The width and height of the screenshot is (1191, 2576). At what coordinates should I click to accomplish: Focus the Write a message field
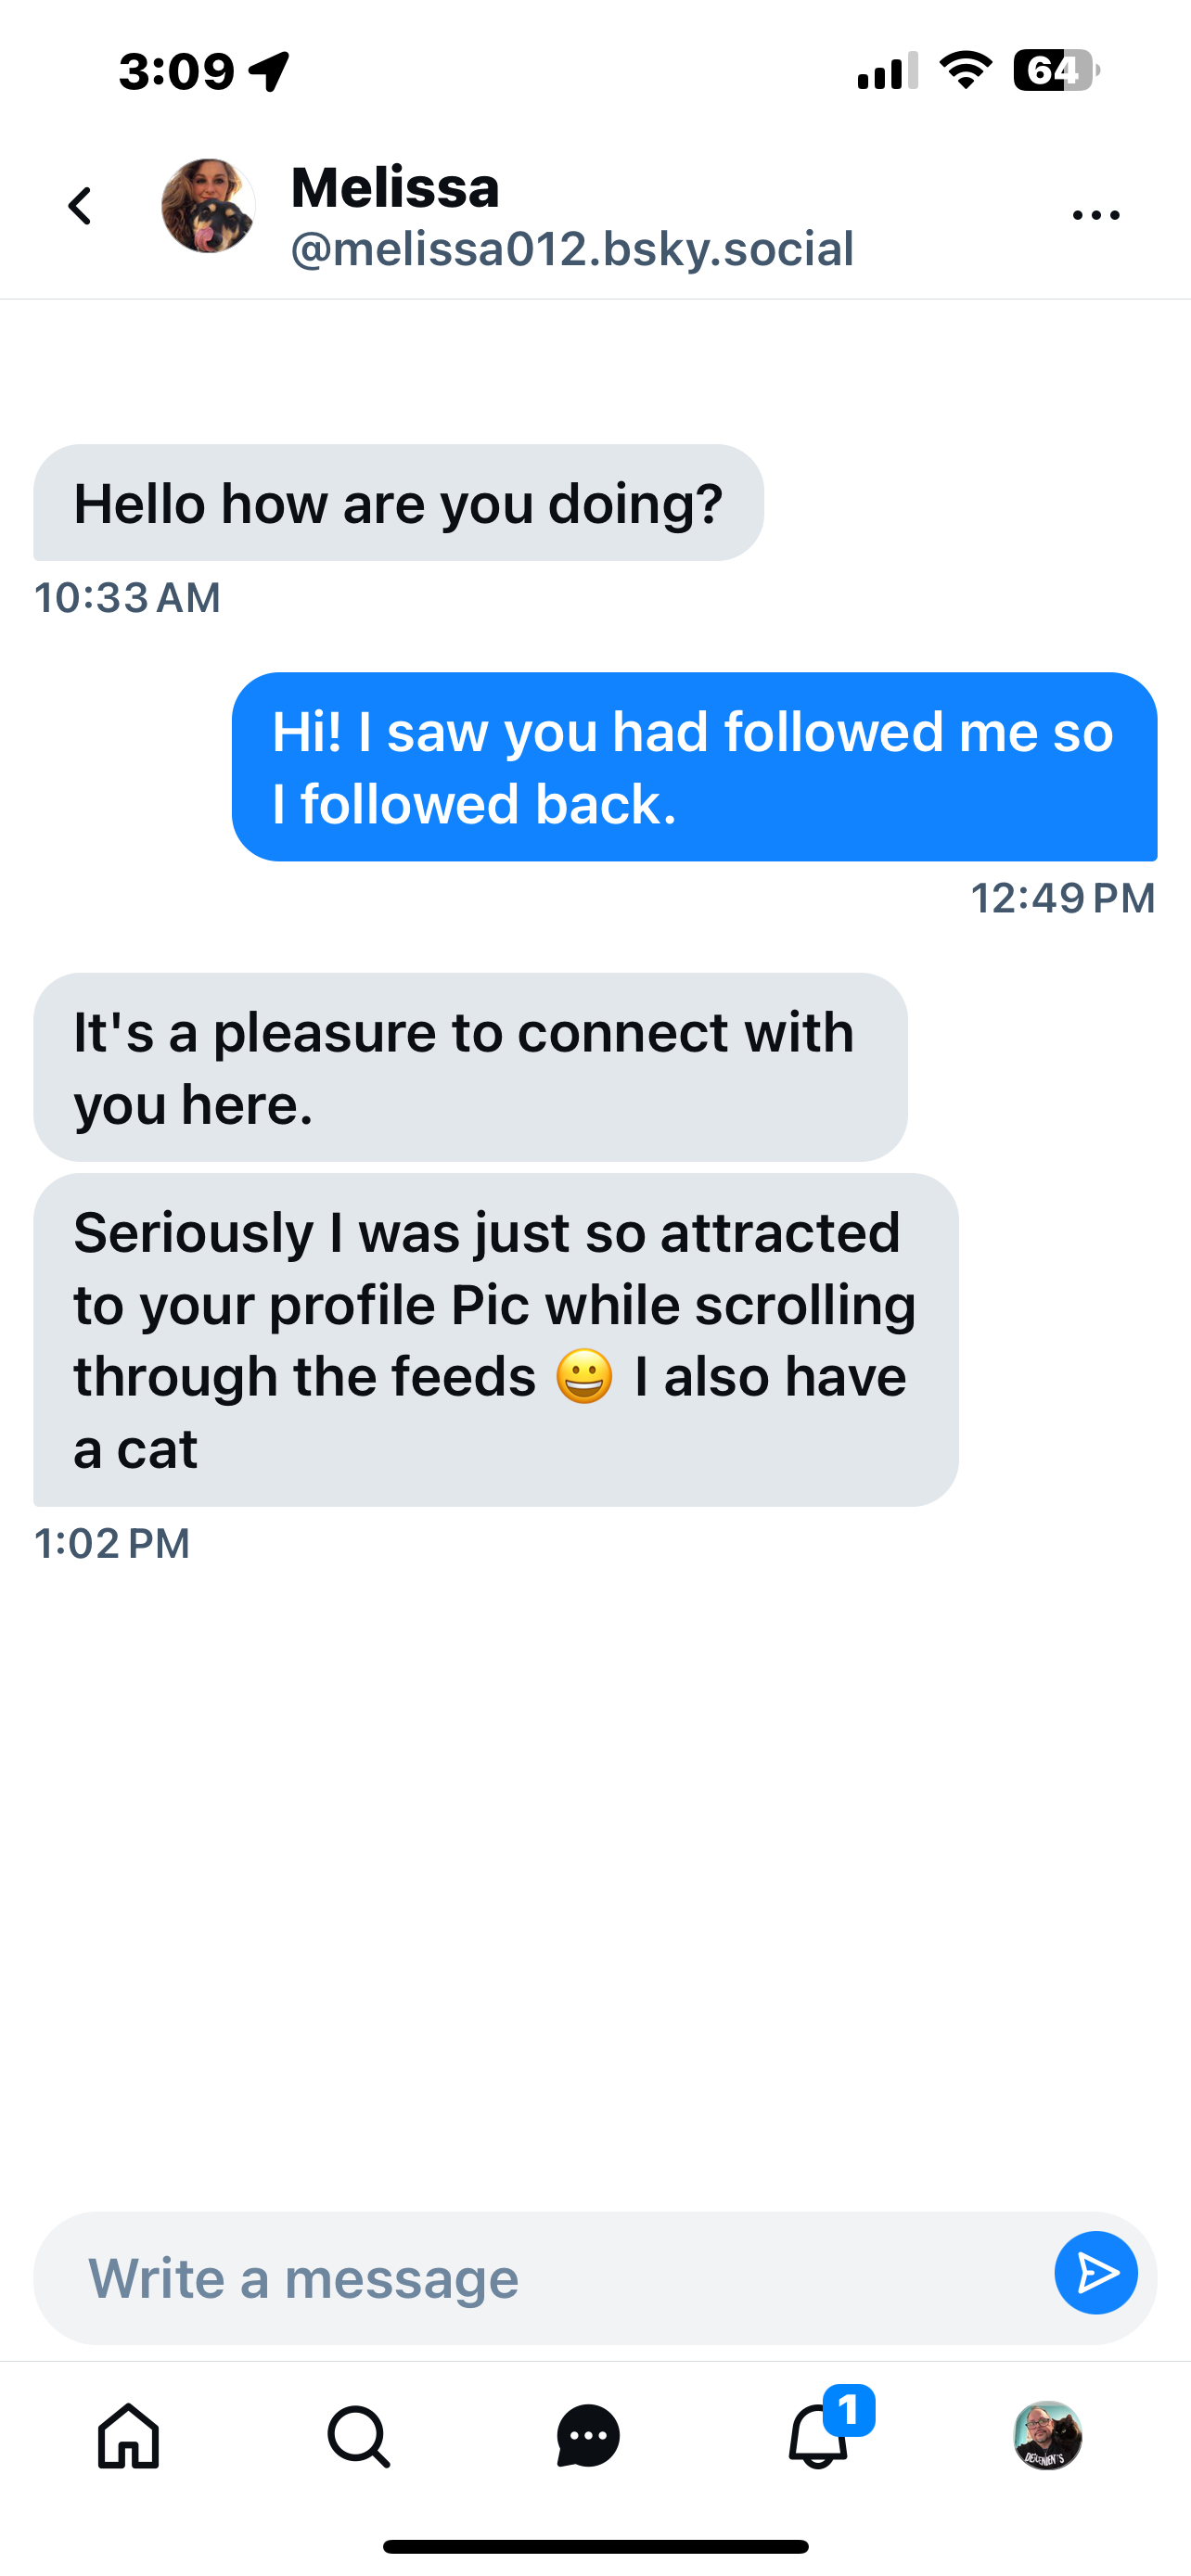coord(540,2277)
